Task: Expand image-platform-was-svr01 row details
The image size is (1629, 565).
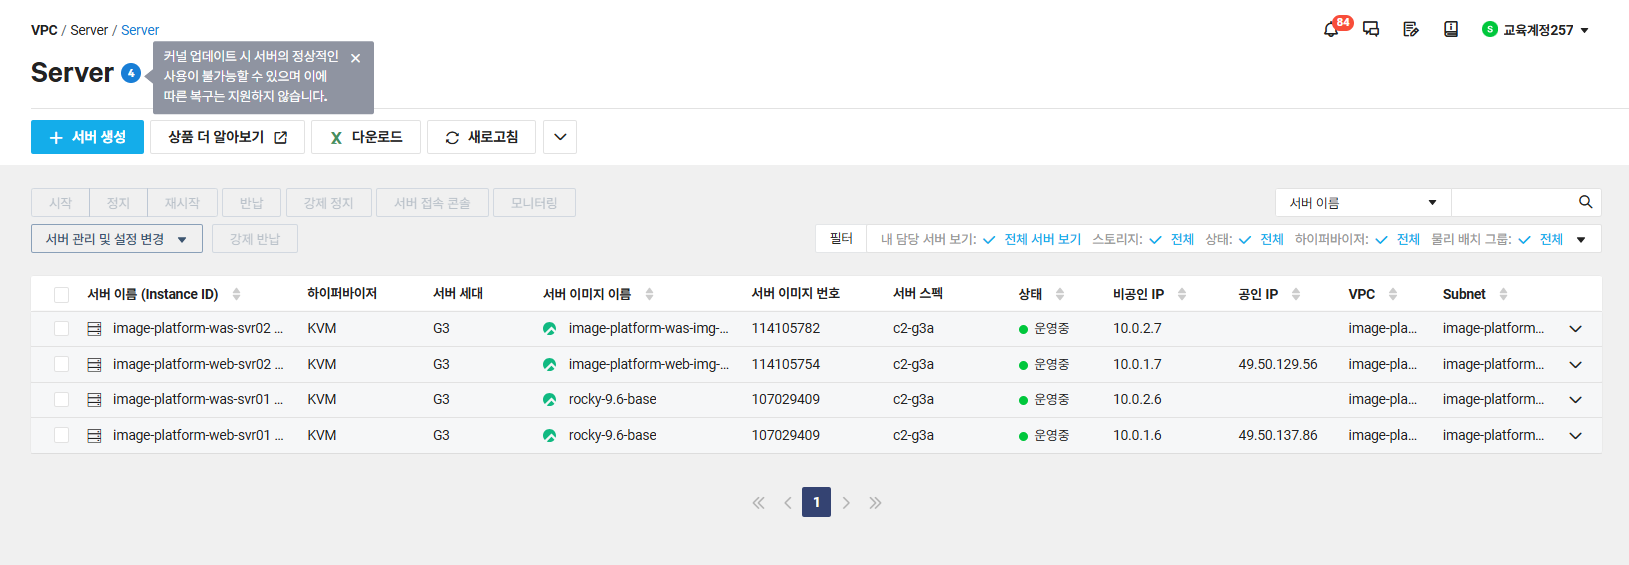Action: pos(1576,400)
